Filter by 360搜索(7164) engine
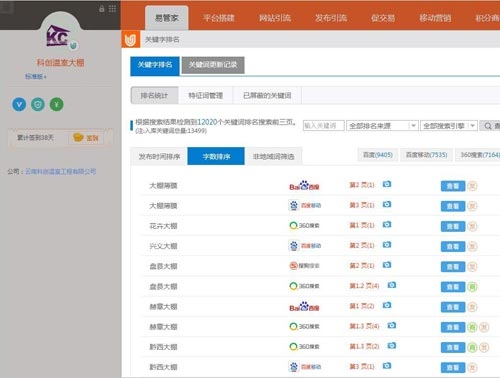 [478, 155]
